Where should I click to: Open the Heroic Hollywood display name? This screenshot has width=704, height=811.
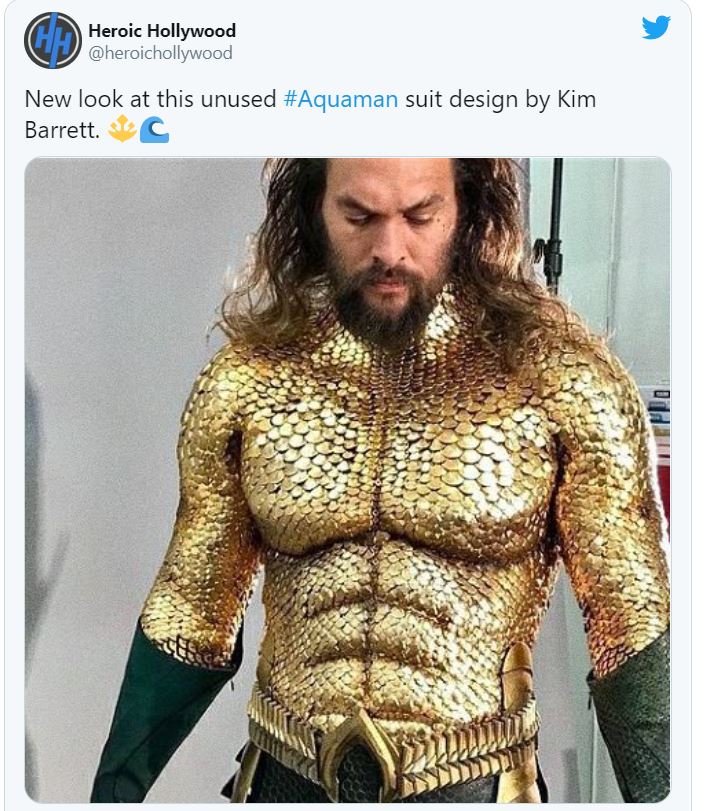(162, 31)
